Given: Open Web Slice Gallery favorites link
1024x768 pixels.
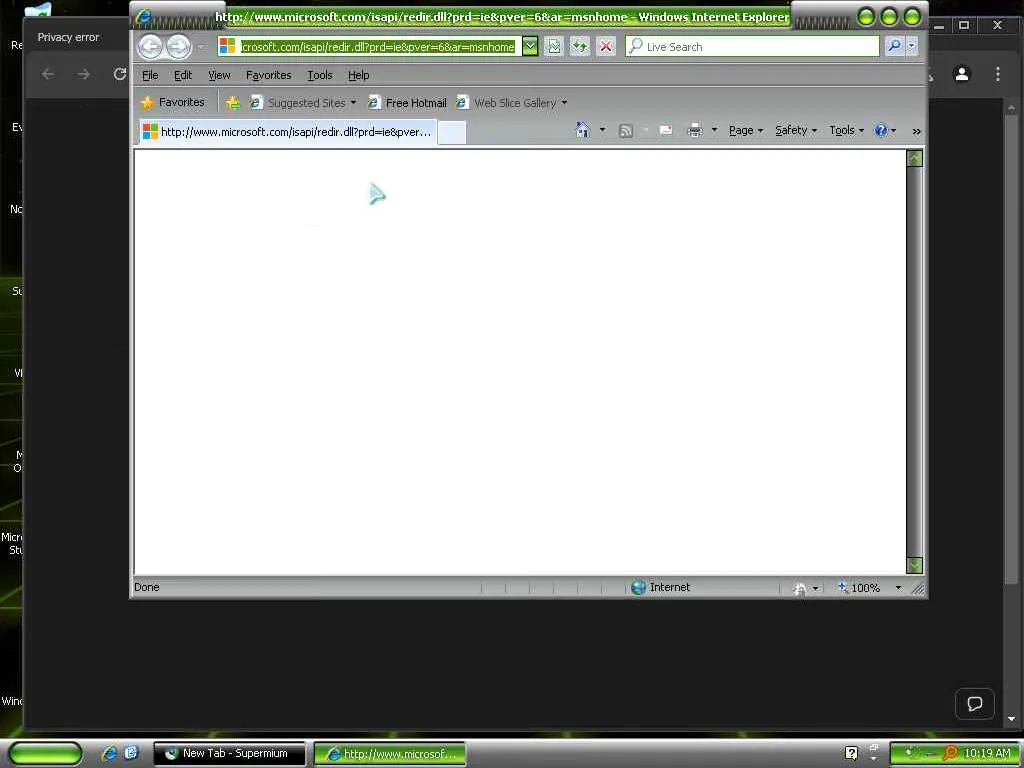Looking at the screenshot, I should (507, 103).
